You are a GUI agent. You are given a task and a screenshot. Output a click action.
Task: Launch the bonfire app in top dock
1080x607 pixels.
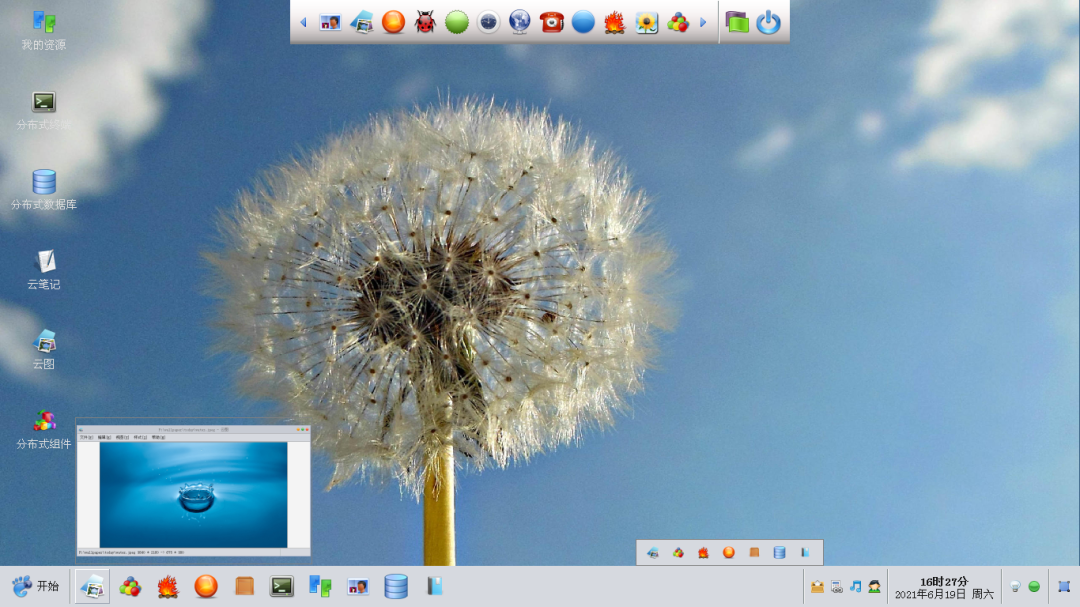[x=614, y=22]
